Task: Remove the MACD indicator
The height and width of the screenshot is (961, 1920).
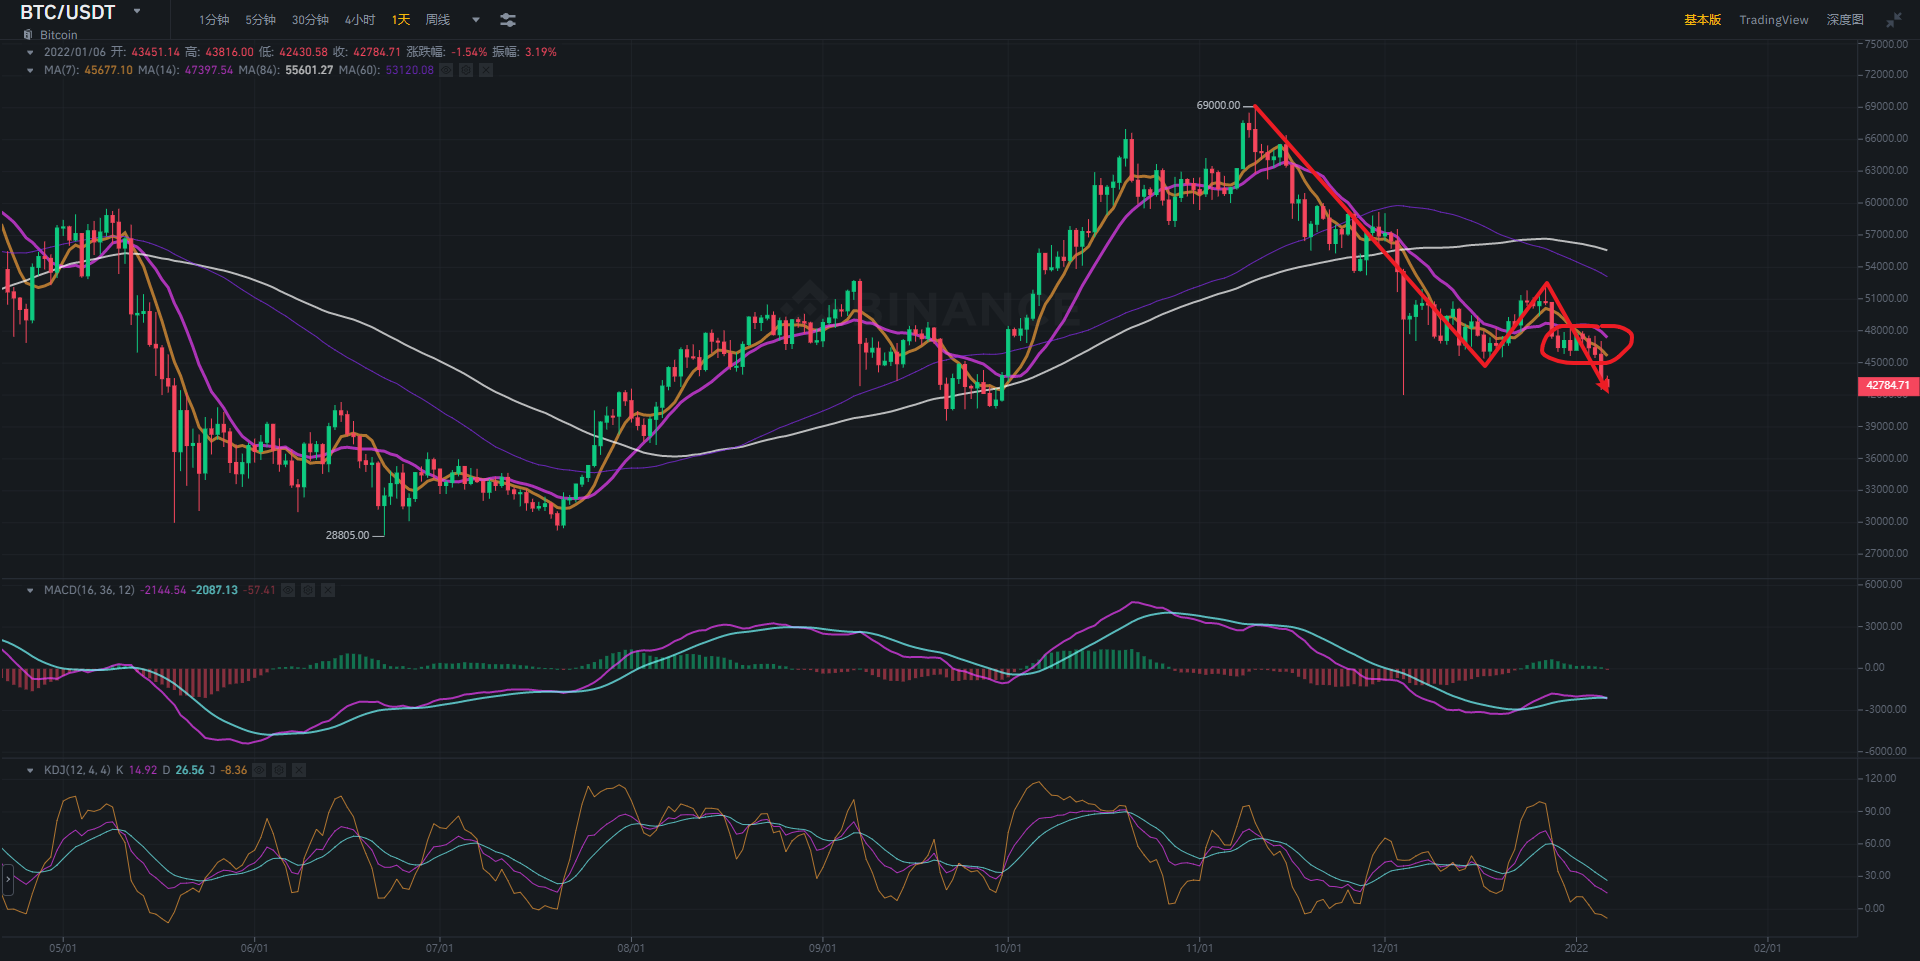Action: tap(328, 590)
